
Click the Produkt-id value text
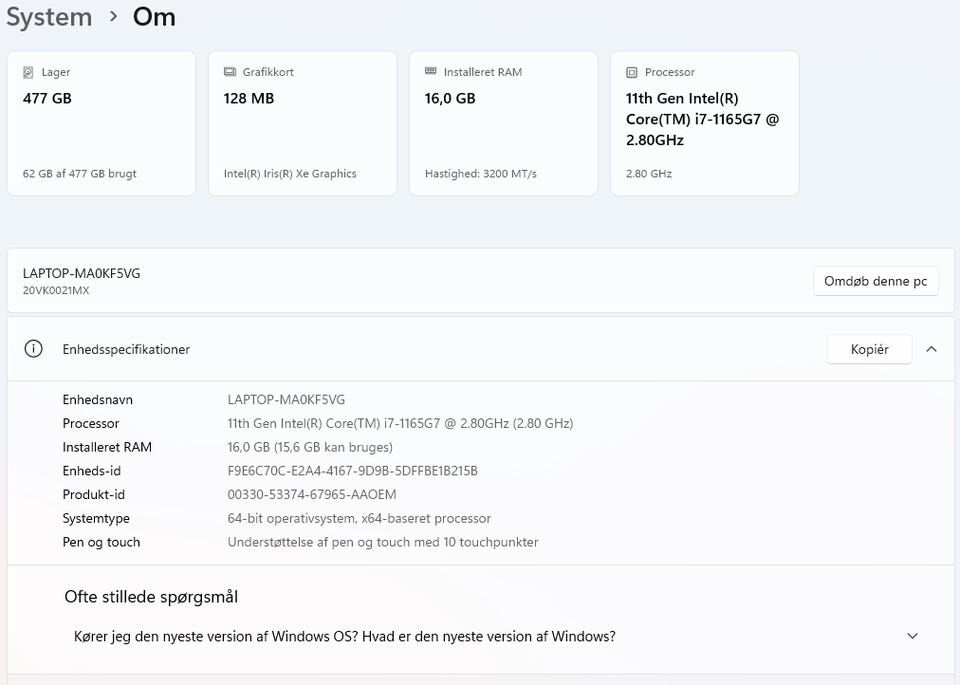(312, 495)
